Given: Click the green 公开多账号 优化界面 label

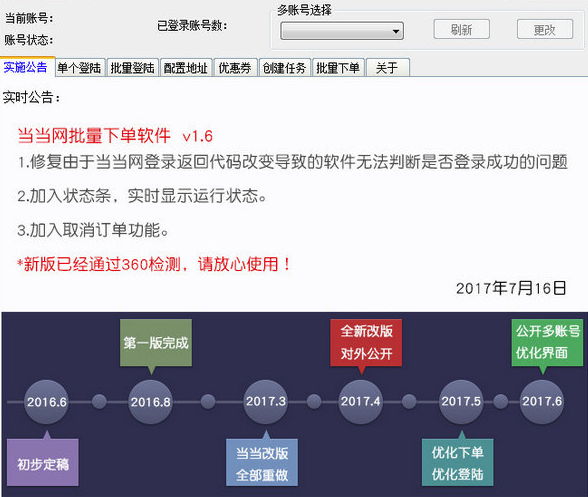Looking at the screenshot, I should click(548, 342).
